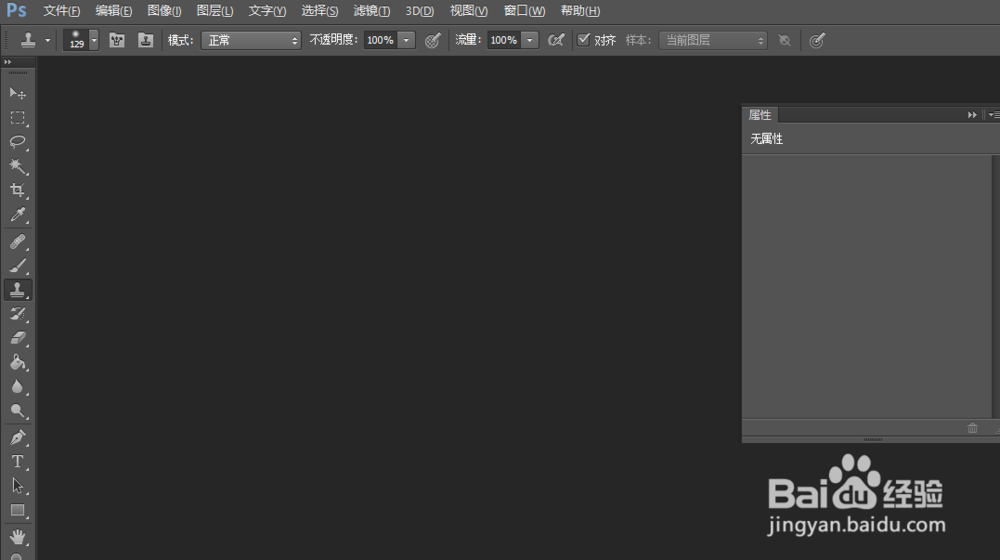Select the Move tool
The width and height of the screenshot is (1000, 560).
pos(17,94)
